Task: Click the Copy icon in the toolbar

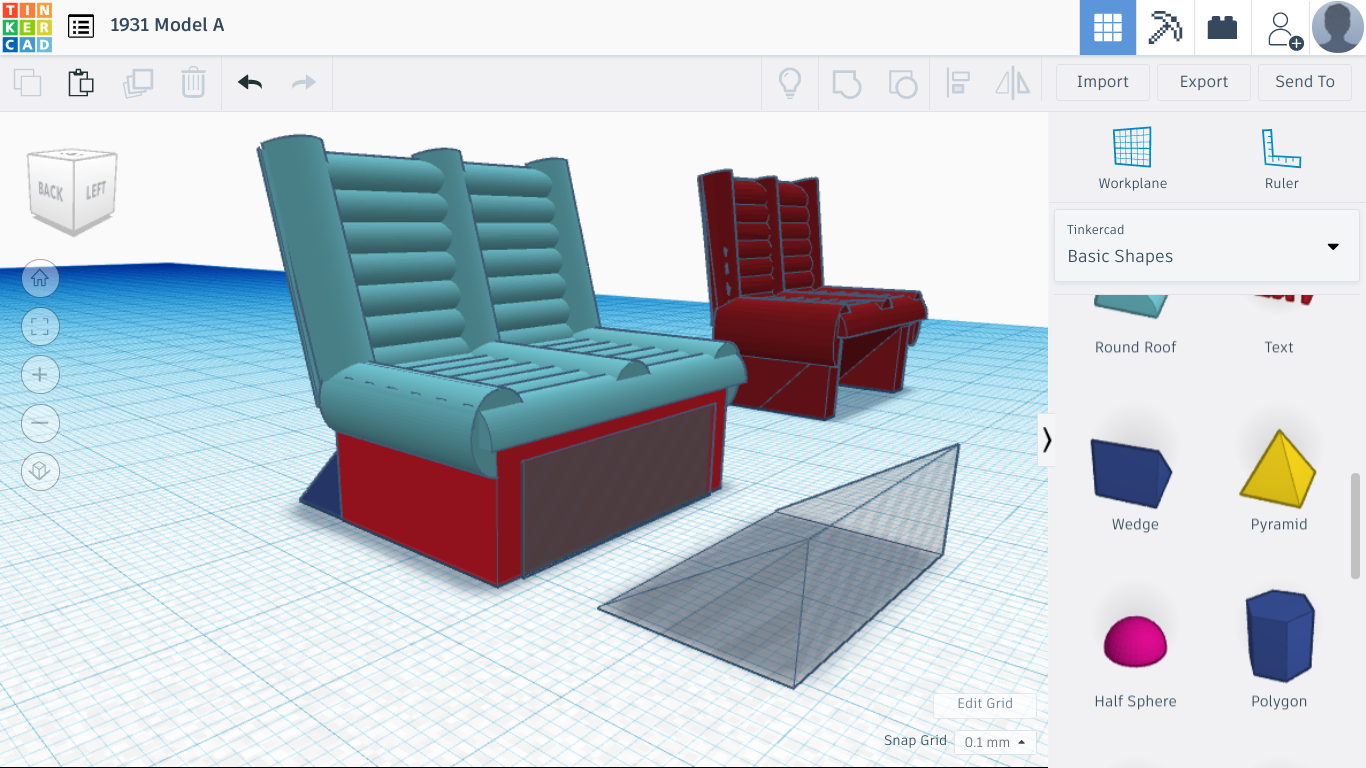Action: (28, 82)
